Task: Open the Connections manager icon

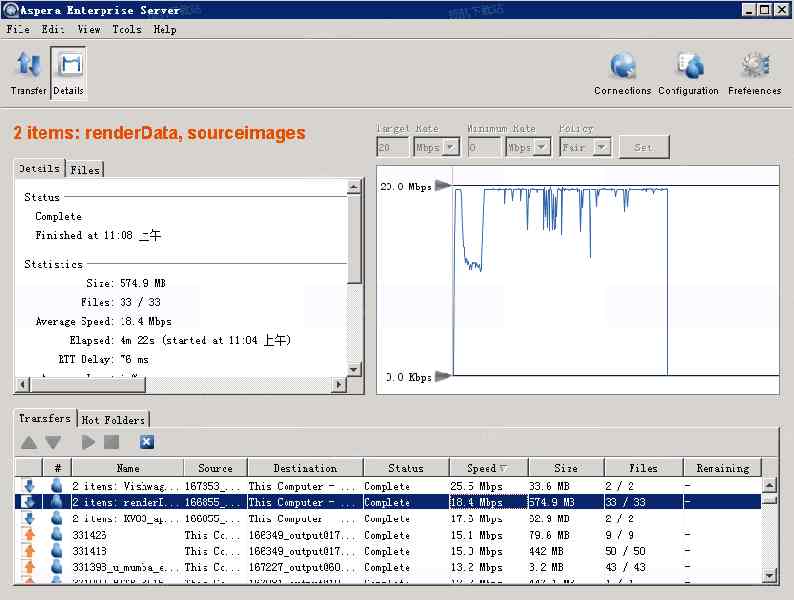Action: 622,73
